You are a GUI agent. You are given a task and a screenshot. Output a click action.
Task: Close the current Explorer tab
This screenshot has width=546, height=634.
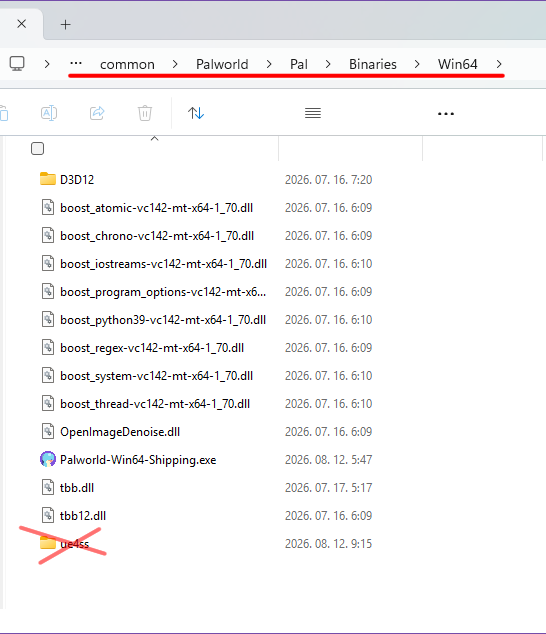tap(22, 24)
